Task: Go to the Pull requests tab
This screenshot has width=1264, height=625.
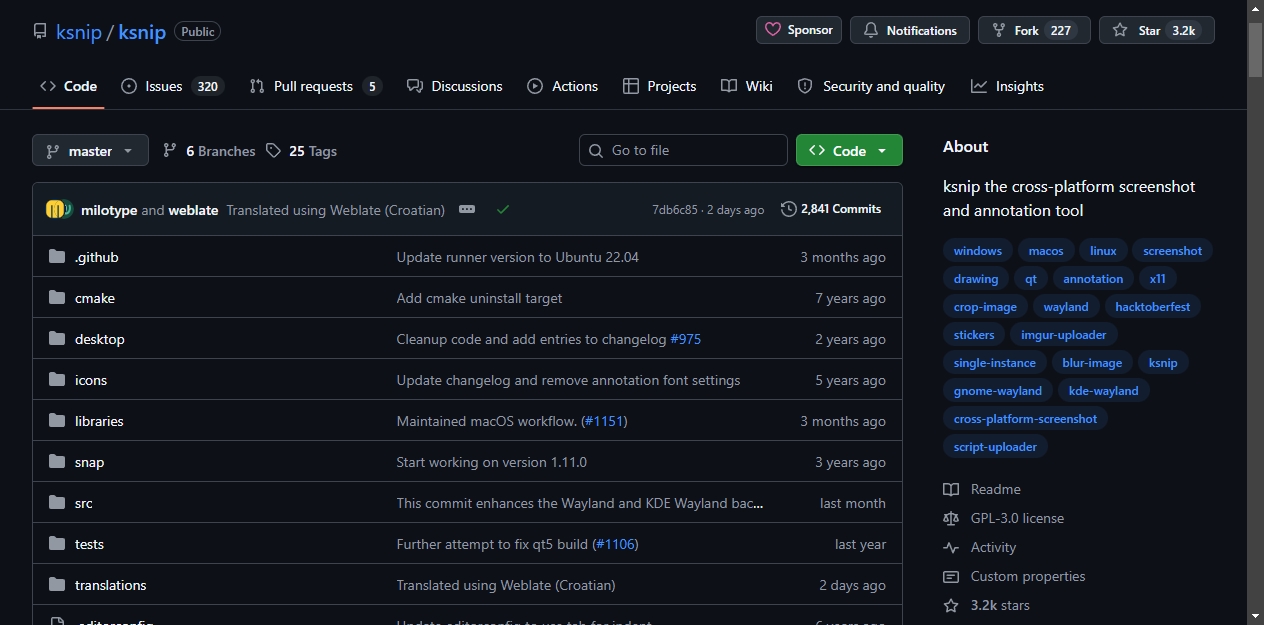Action: (316, 86)
